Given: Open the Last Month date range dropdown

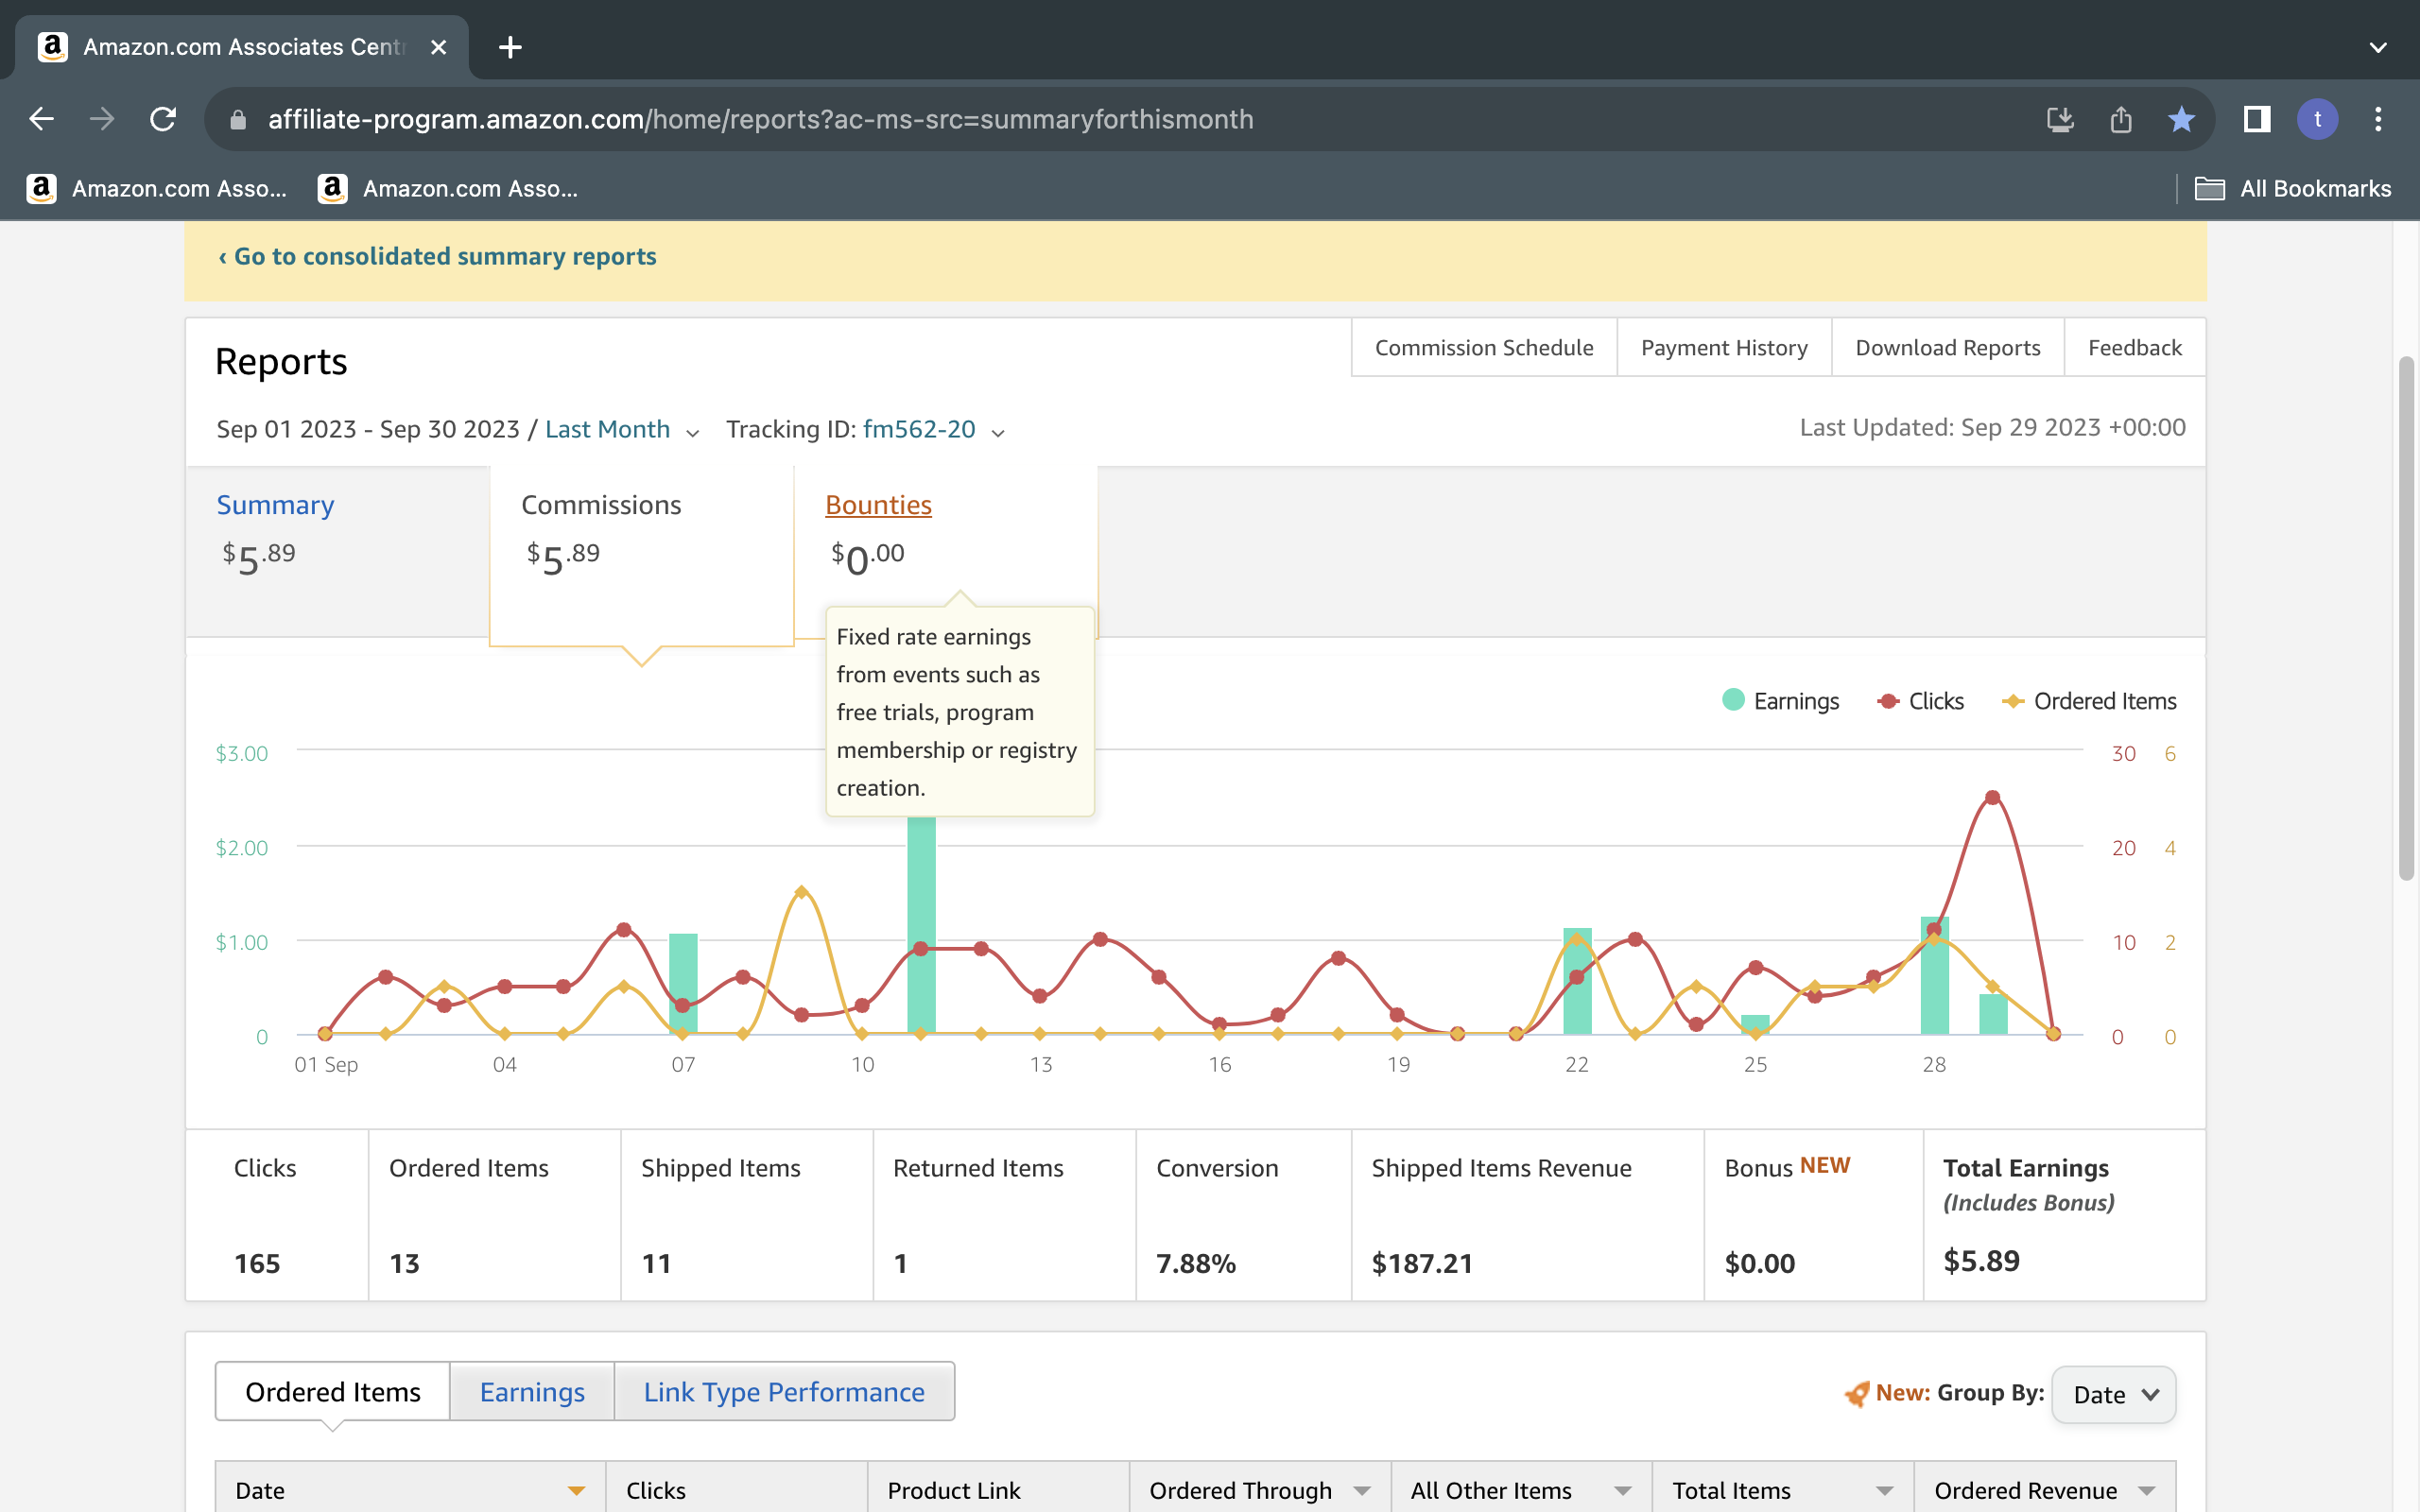Looking at the screenshot, I should (621, 429).
